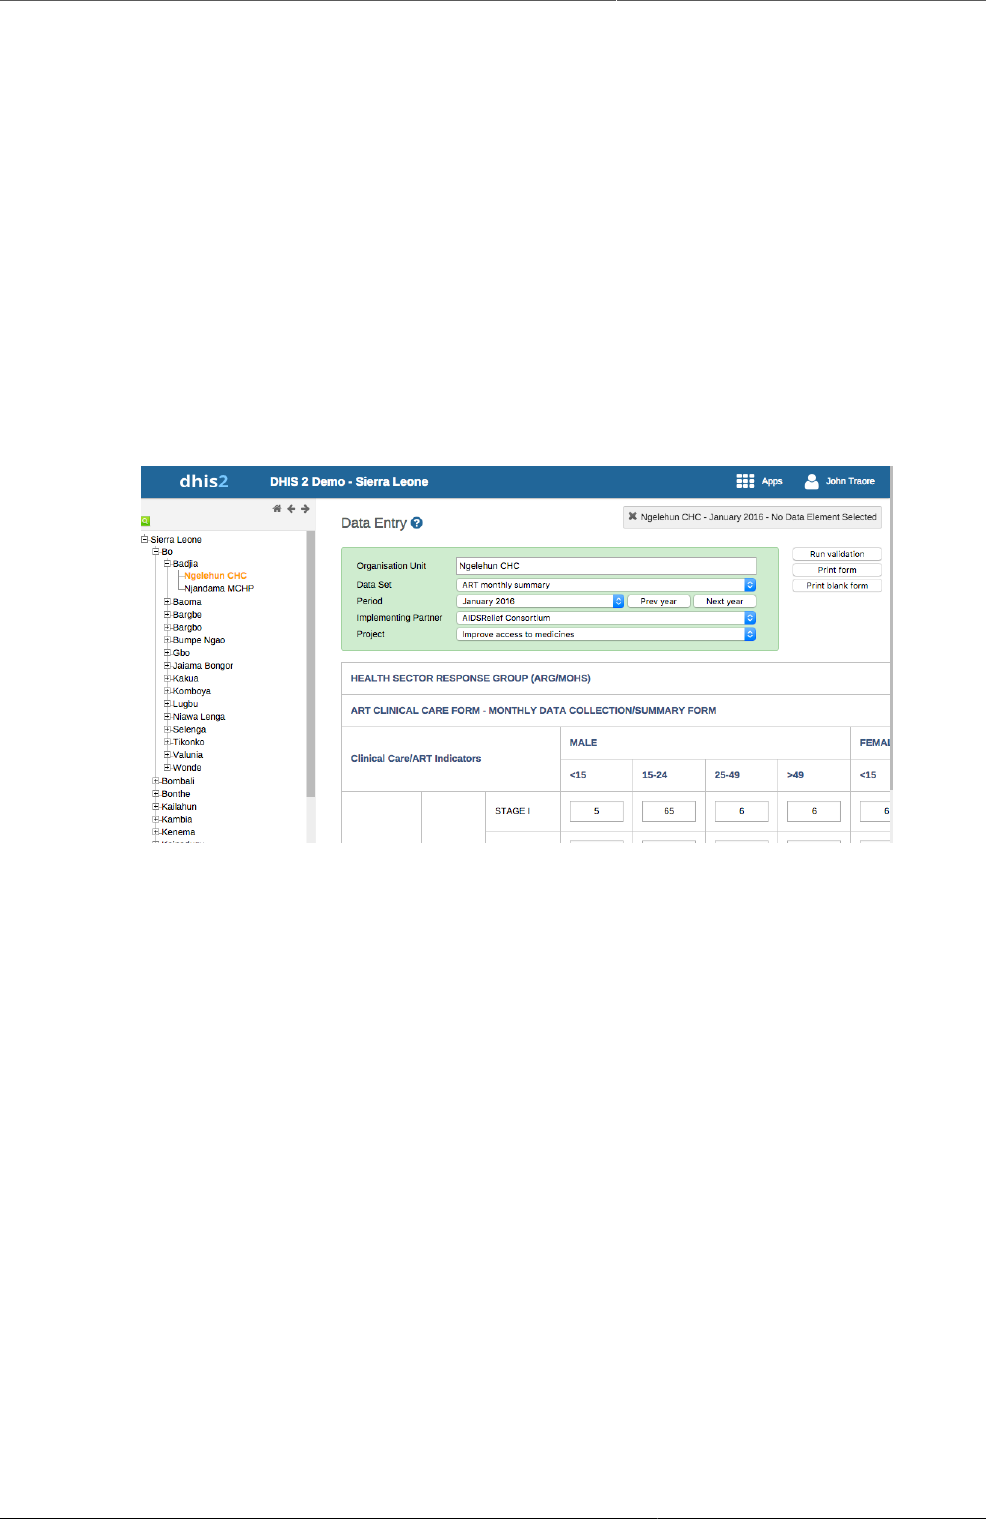Select Jaiama Bongor in tree
Image resolution: width=986 pixels, height=1519 pixels.
tap(203, 666)
